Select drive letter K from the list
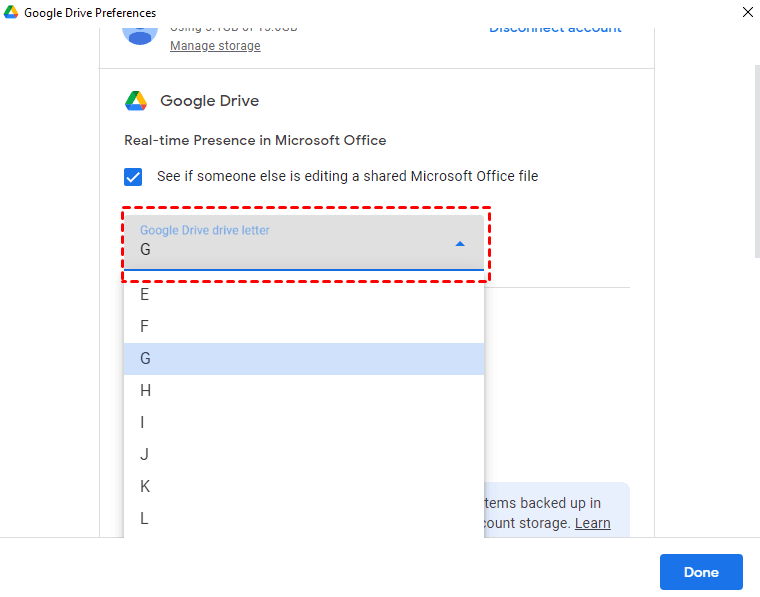Screen dimensions: 760x597 [x=304, y=487]
